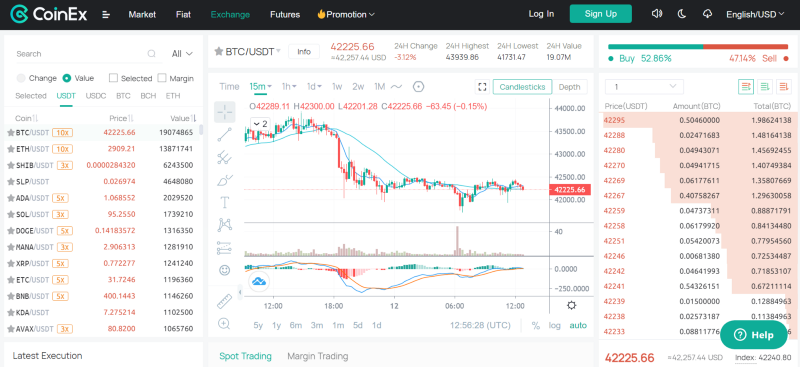800x367 pixels.
Task: Click the Search coin input field
Action: pos(82,54)
